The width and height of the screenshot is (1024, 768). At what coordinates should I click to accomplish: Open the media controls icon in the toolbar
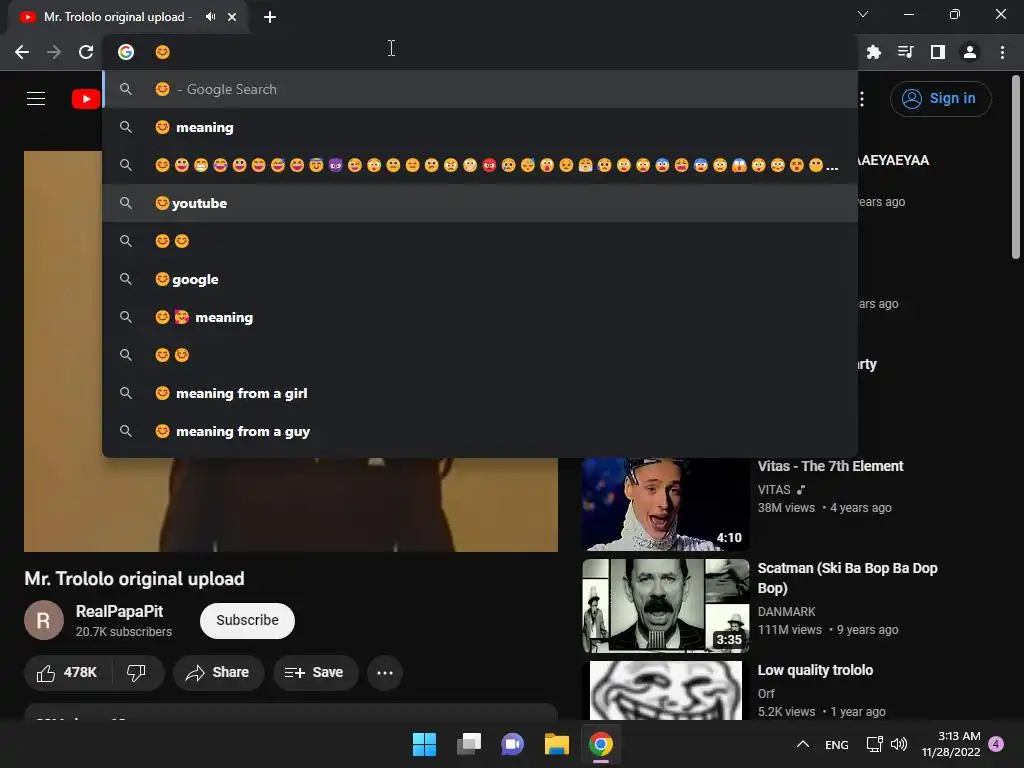tap(905, 52)
